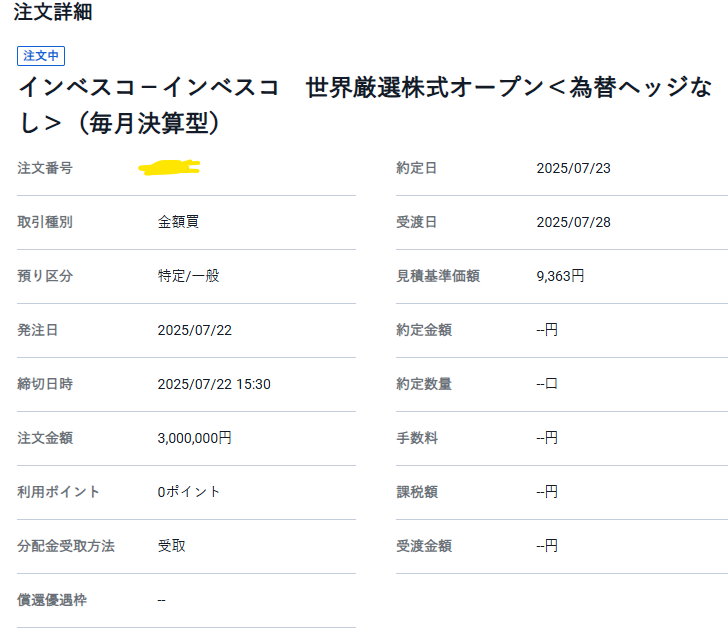Click the 締切日時 label
Viewport: 728px width, 638px height.
(45, 384)
